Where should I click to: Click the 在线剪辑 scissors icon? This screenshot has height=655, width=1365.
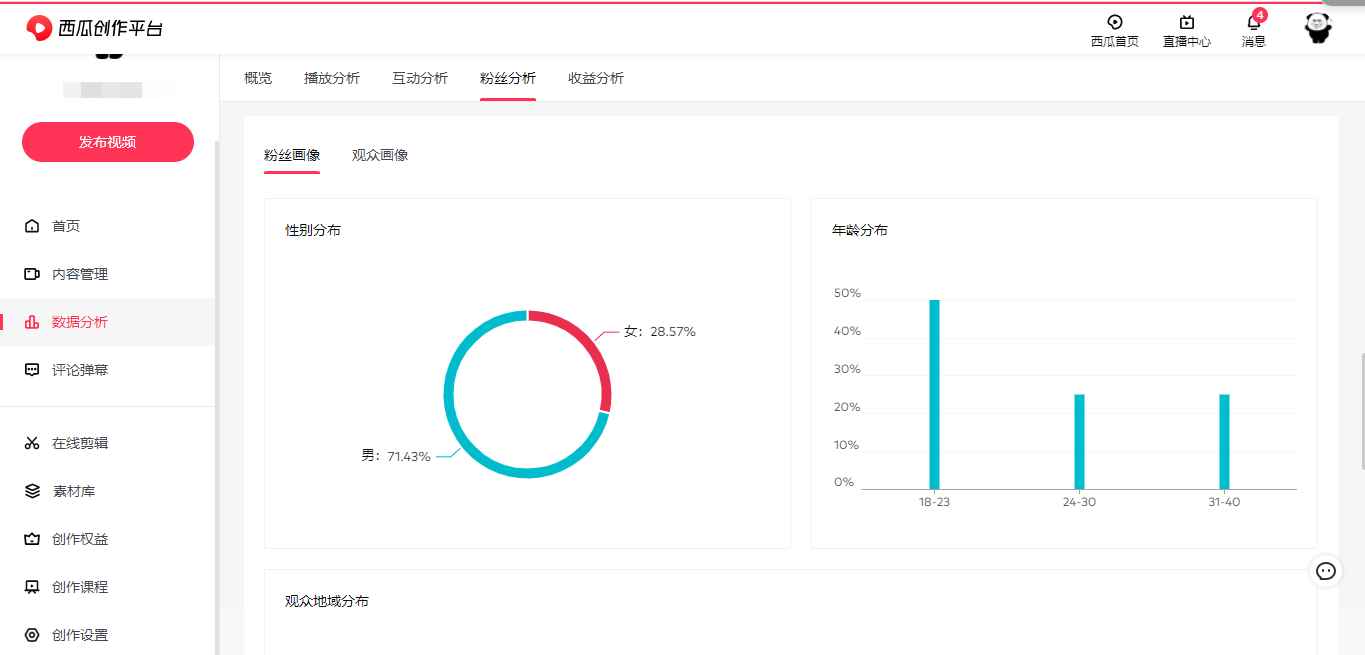coord(32,443)
